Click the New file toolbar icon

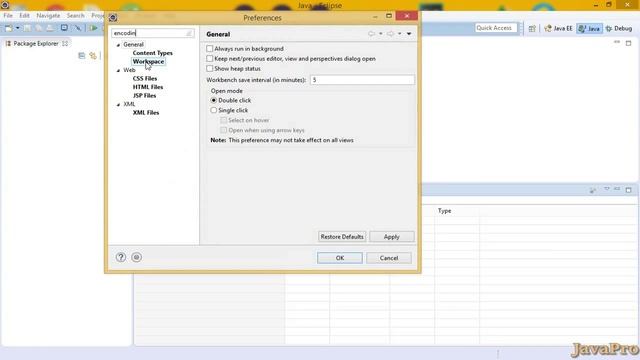coord(9,28)
